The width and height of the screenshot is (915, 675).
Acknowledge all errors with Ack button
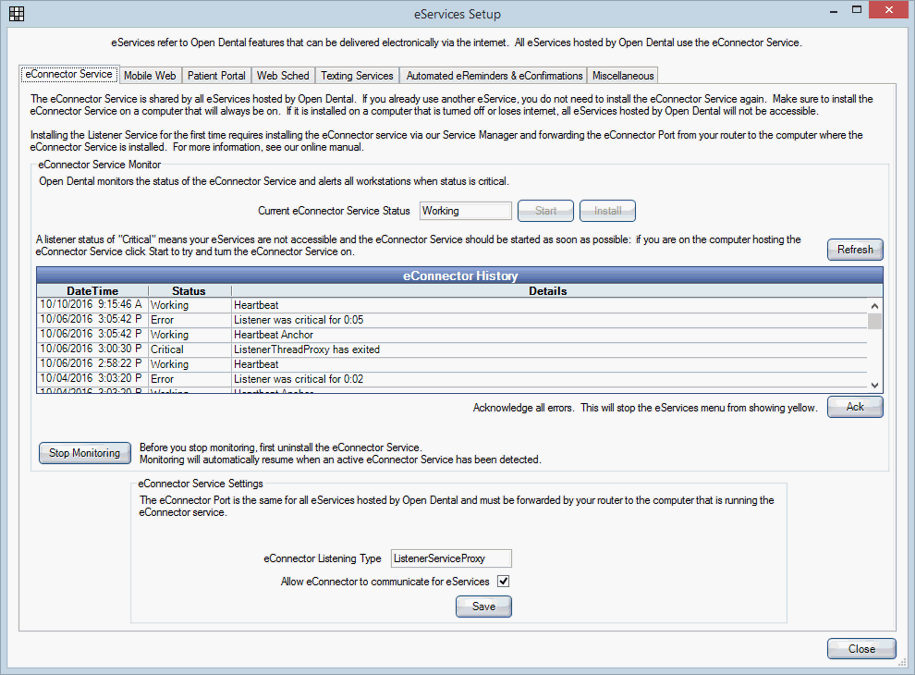pos(855,407)
